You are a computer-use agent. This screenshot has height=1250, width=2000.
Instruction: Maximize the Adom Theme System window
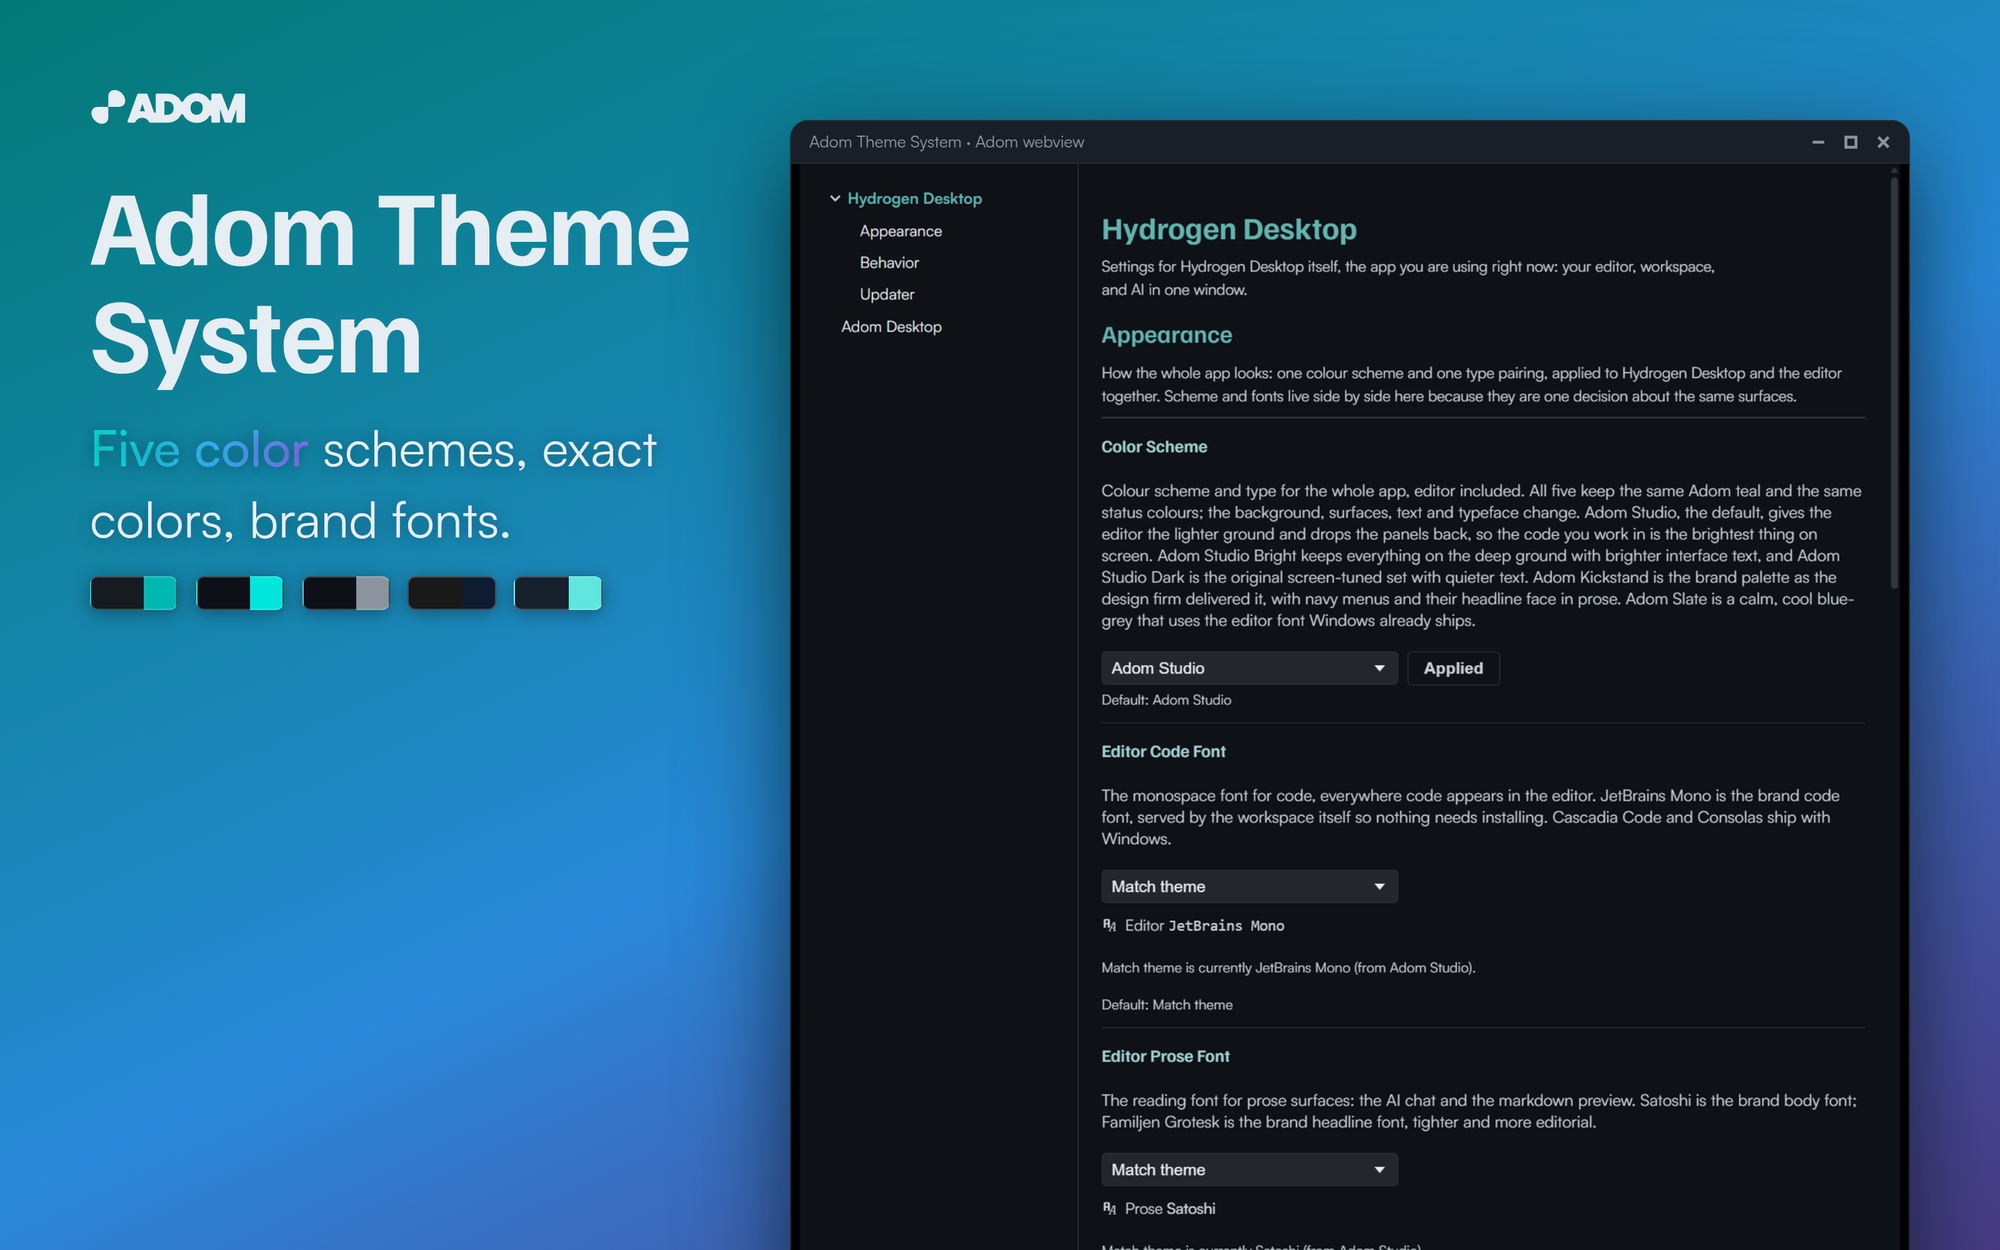pyautogui.click(x=1851, y=142)
